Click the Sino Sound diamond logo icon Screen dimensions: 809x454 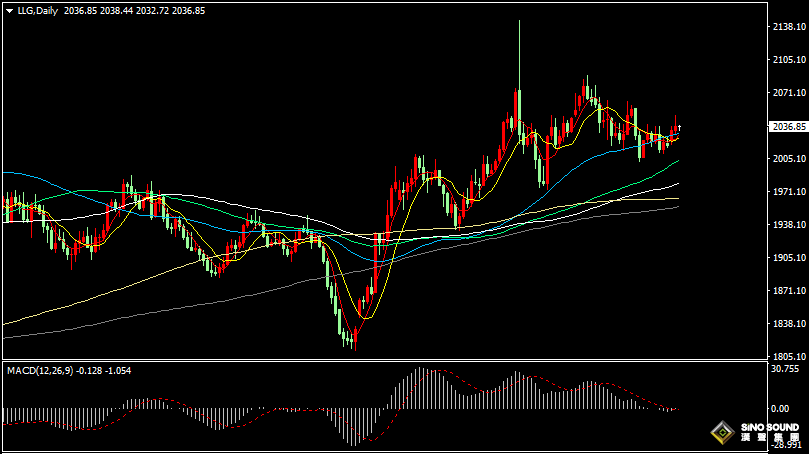pos(721,433)
